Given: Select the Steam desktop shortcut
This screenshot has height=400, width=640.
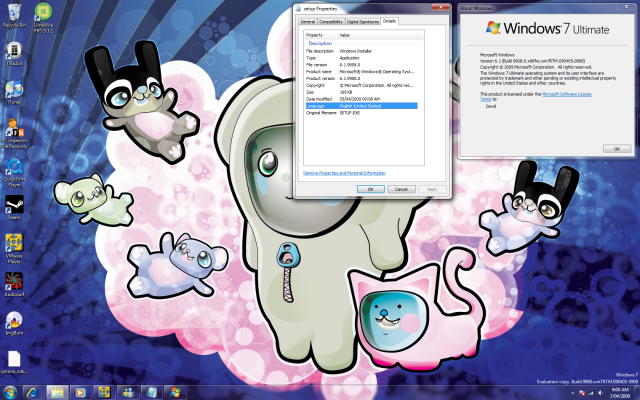Looking at the screenshot, I should pos(14,208).
